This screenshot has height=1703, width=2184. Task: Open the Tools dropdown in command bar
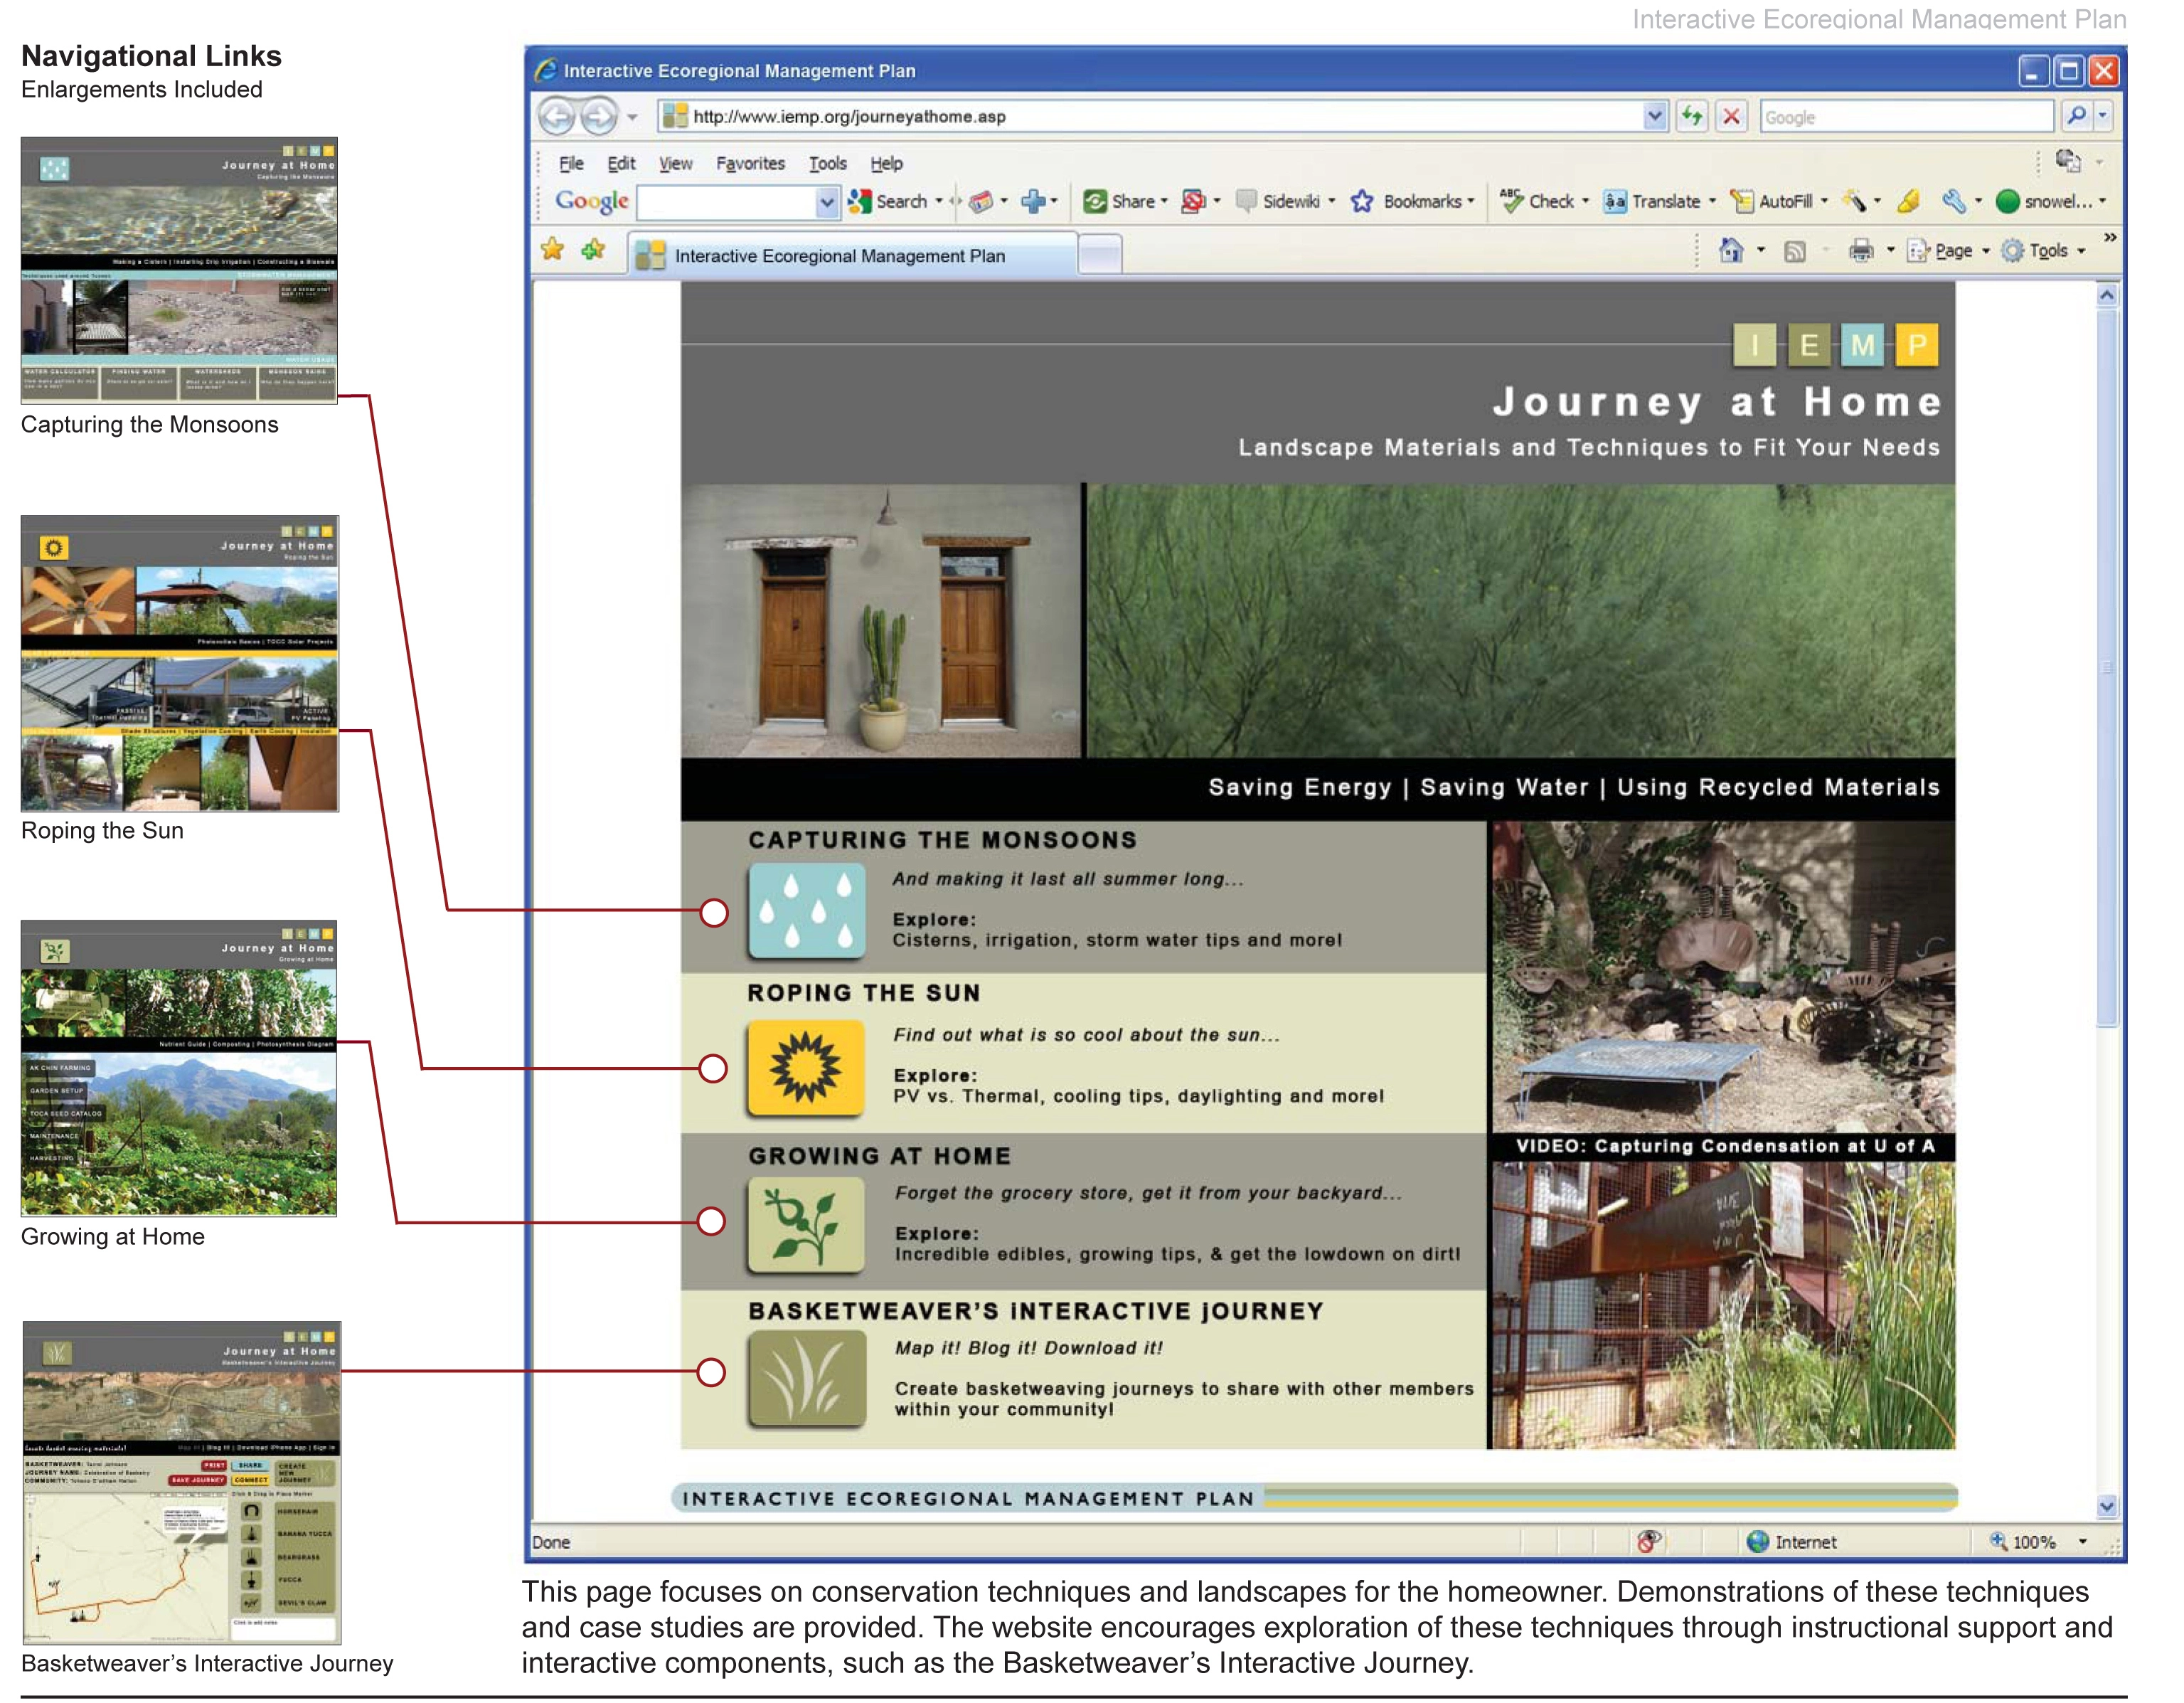point(2081,251)
